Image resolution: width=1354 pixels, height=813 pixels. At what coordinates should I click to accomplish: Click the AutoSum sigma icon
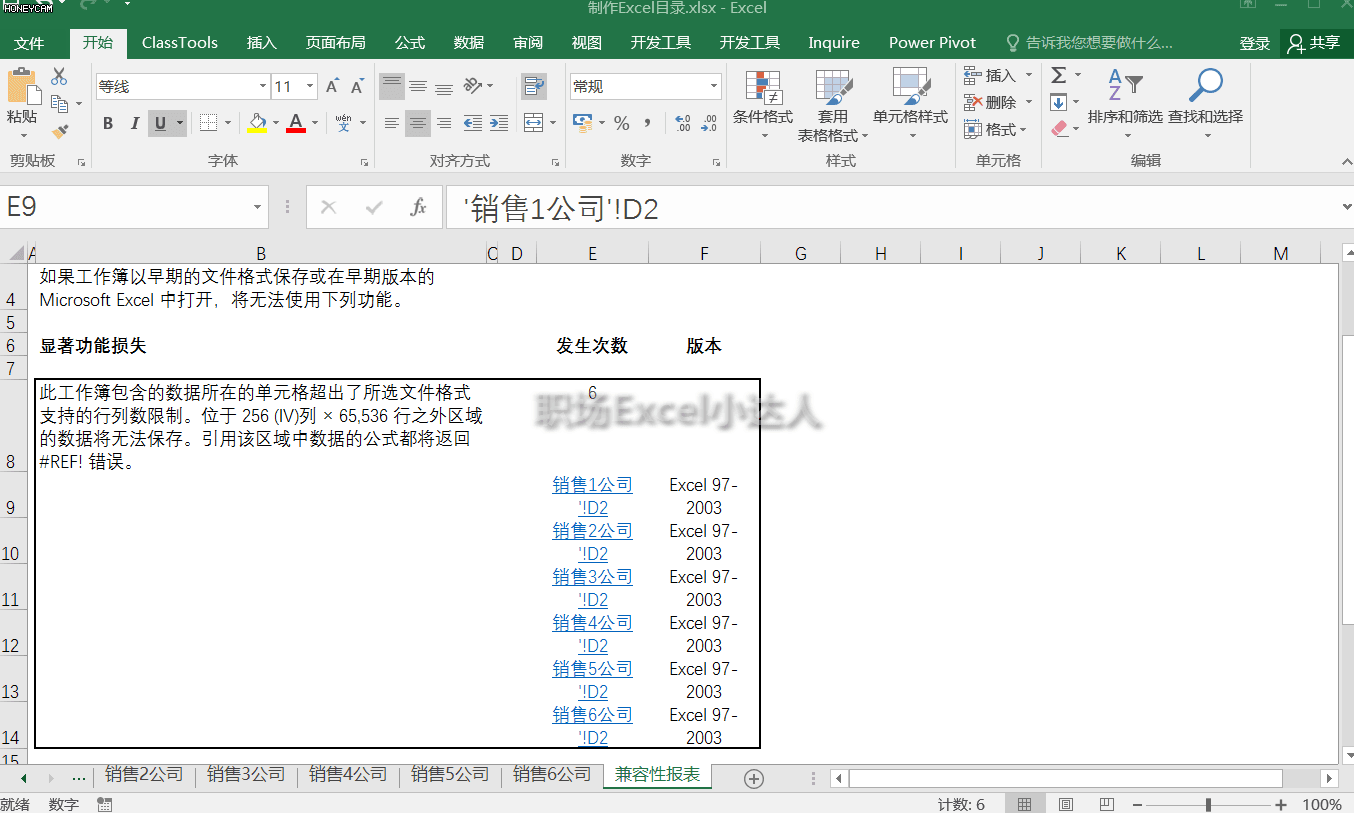coord(1058,75)
